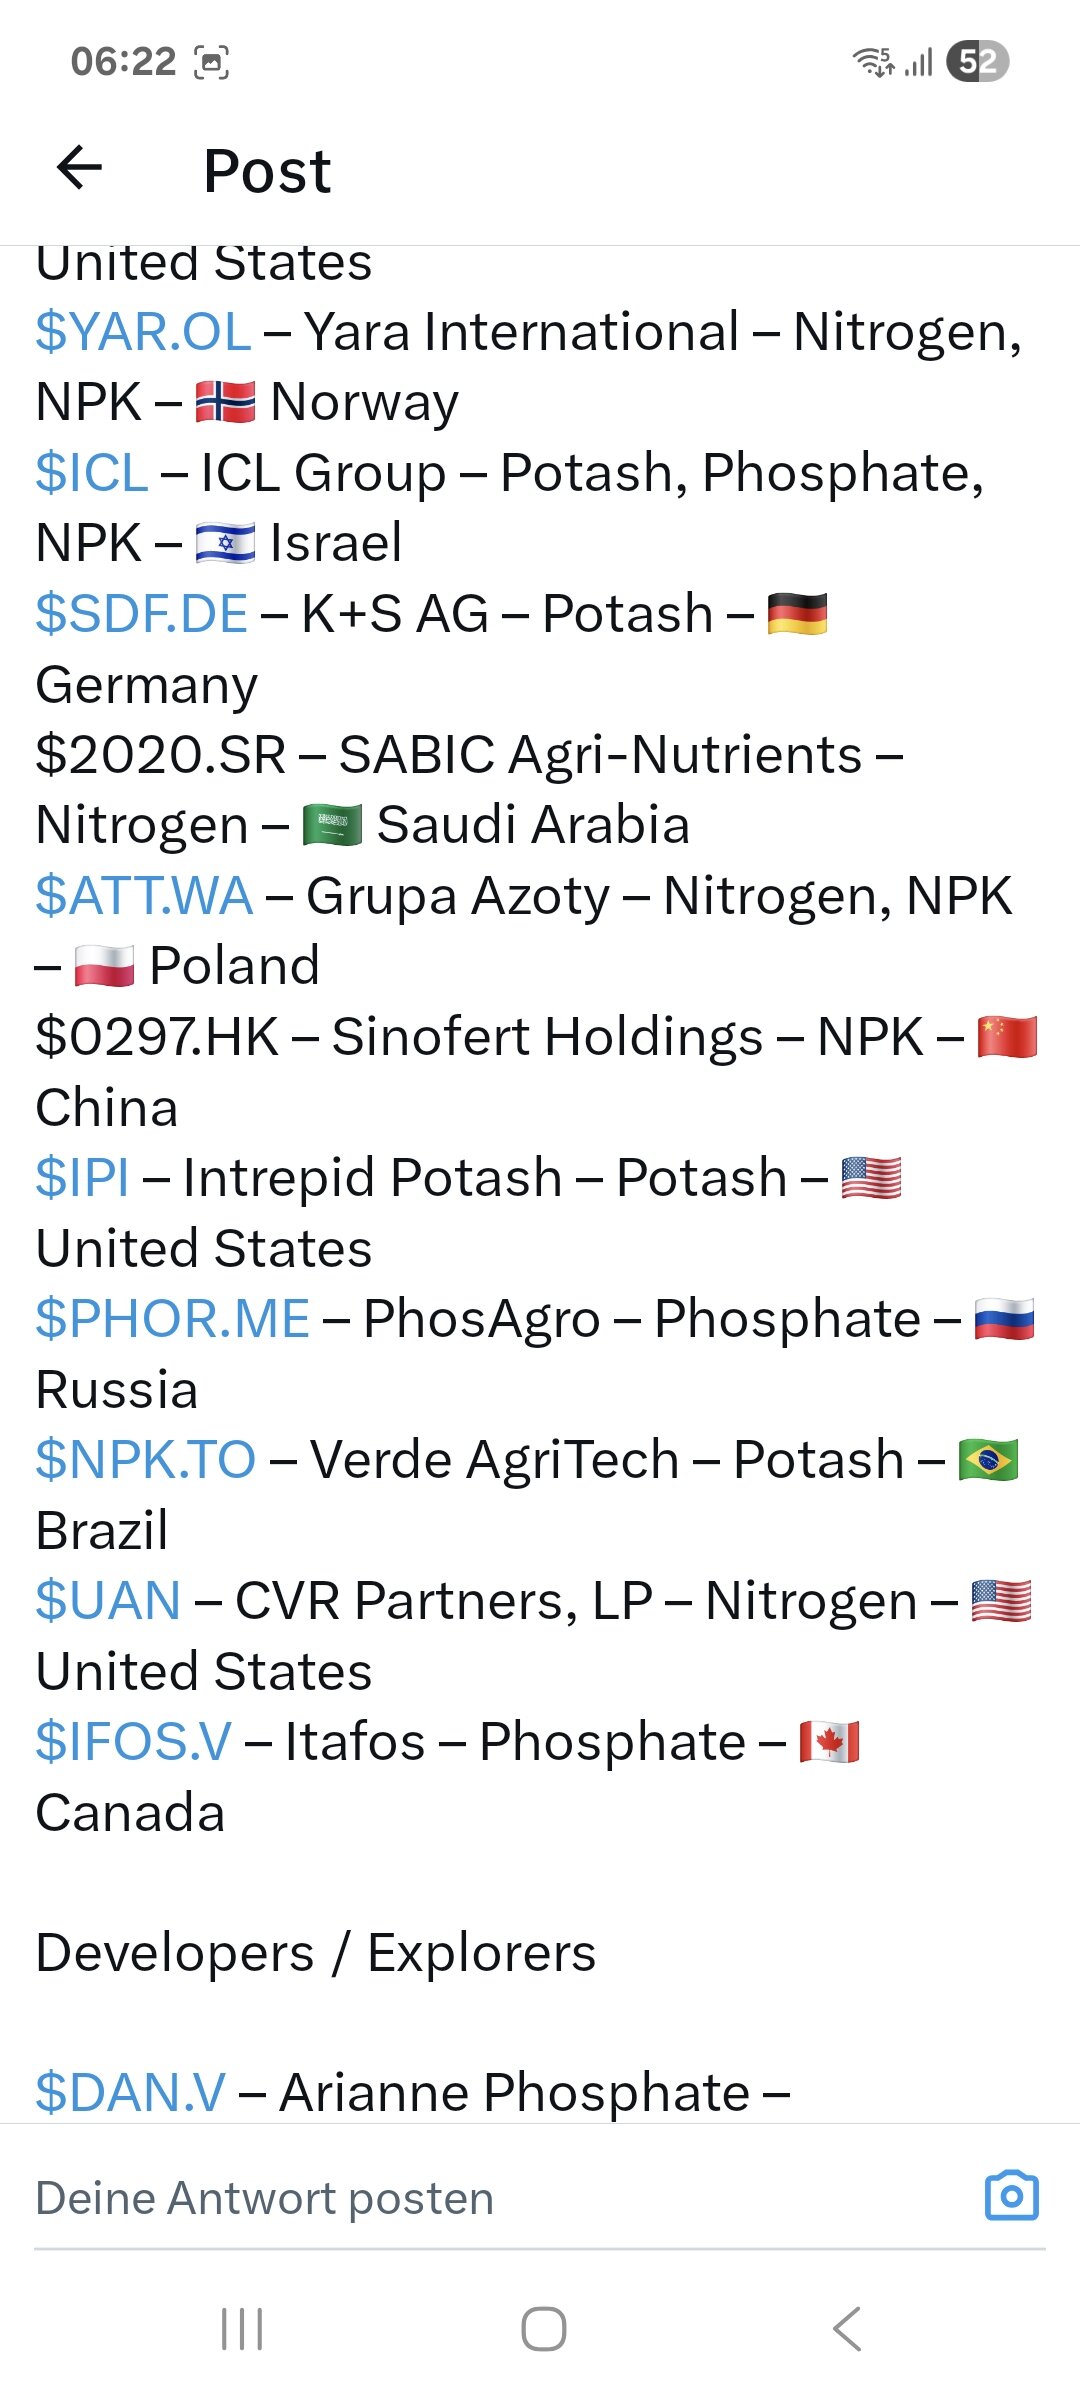Tap the $SDF.DE ticker link

(x=141, y=614)
